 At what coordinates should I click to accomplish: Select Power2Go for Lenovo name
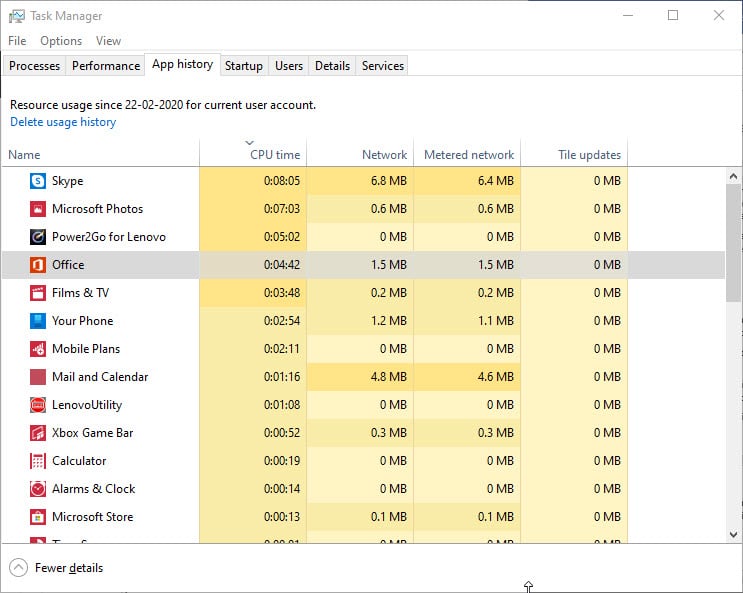(109, 237)
